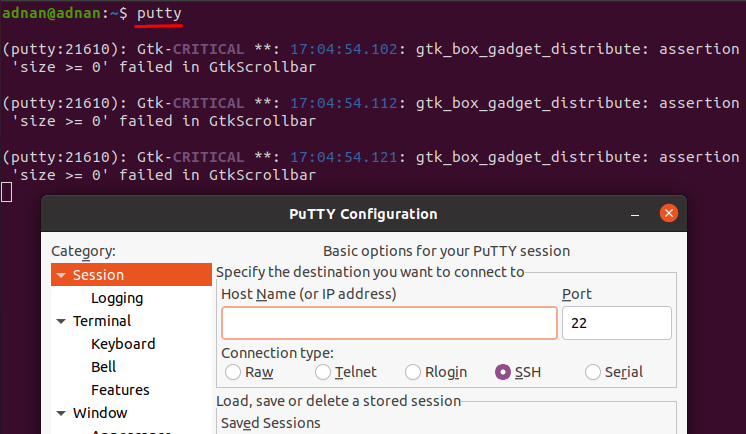Focus the Host Name input field
This screenshot has height=434, width=746.
tap(389, 323)
